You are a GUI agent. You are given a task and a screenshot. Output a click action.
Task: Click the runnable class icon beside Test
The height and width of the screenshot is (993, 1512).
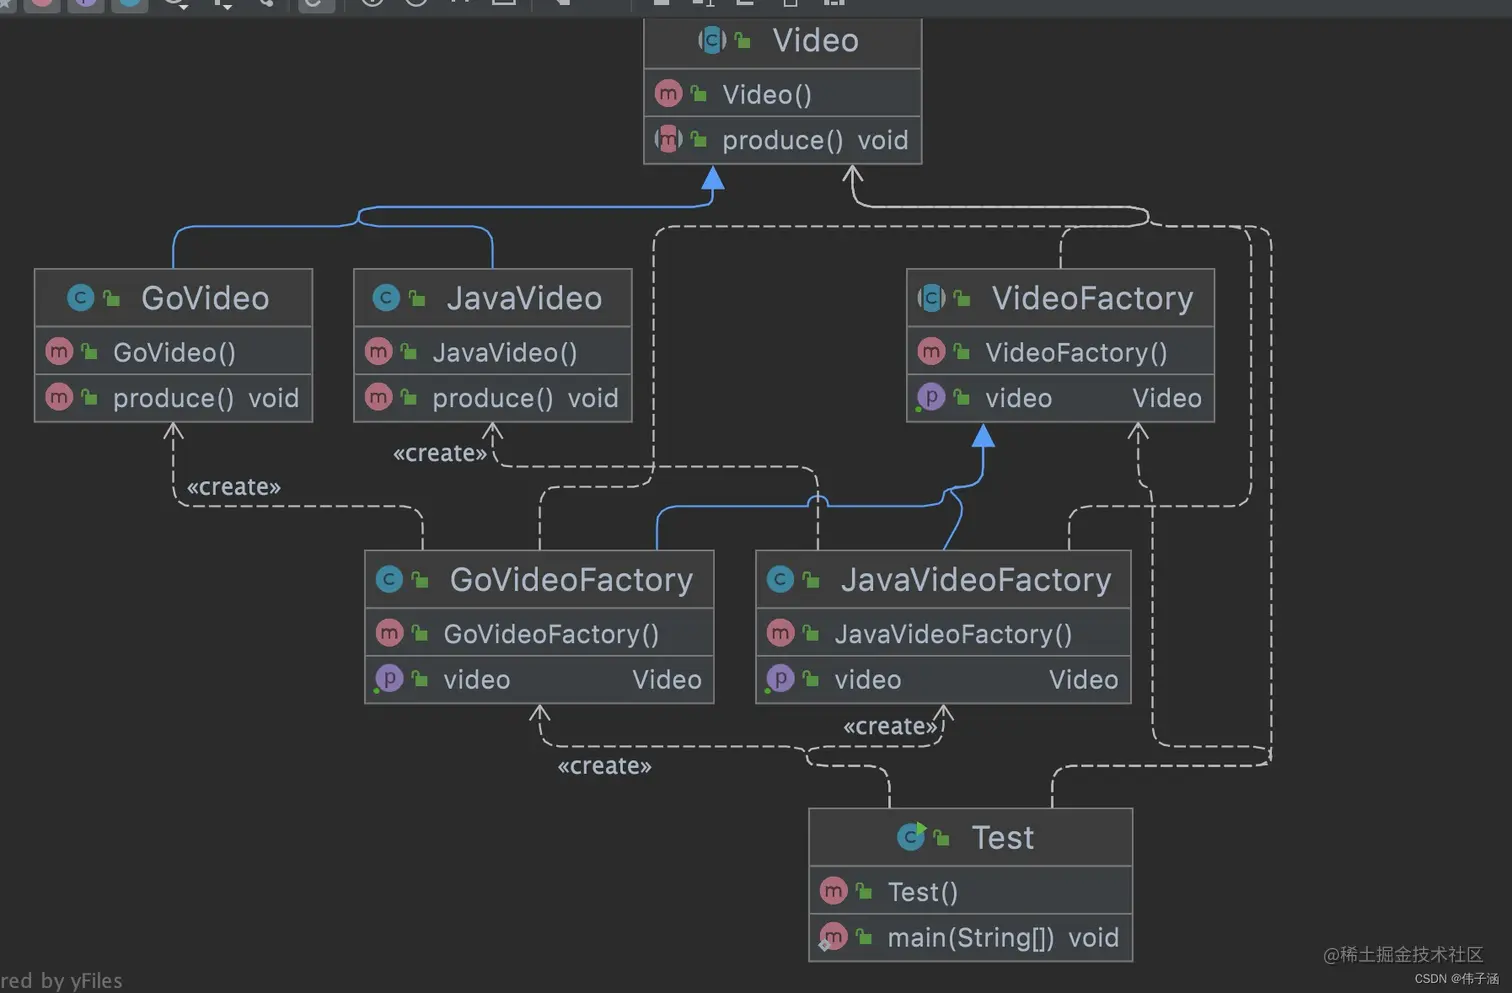pos(912,836)
